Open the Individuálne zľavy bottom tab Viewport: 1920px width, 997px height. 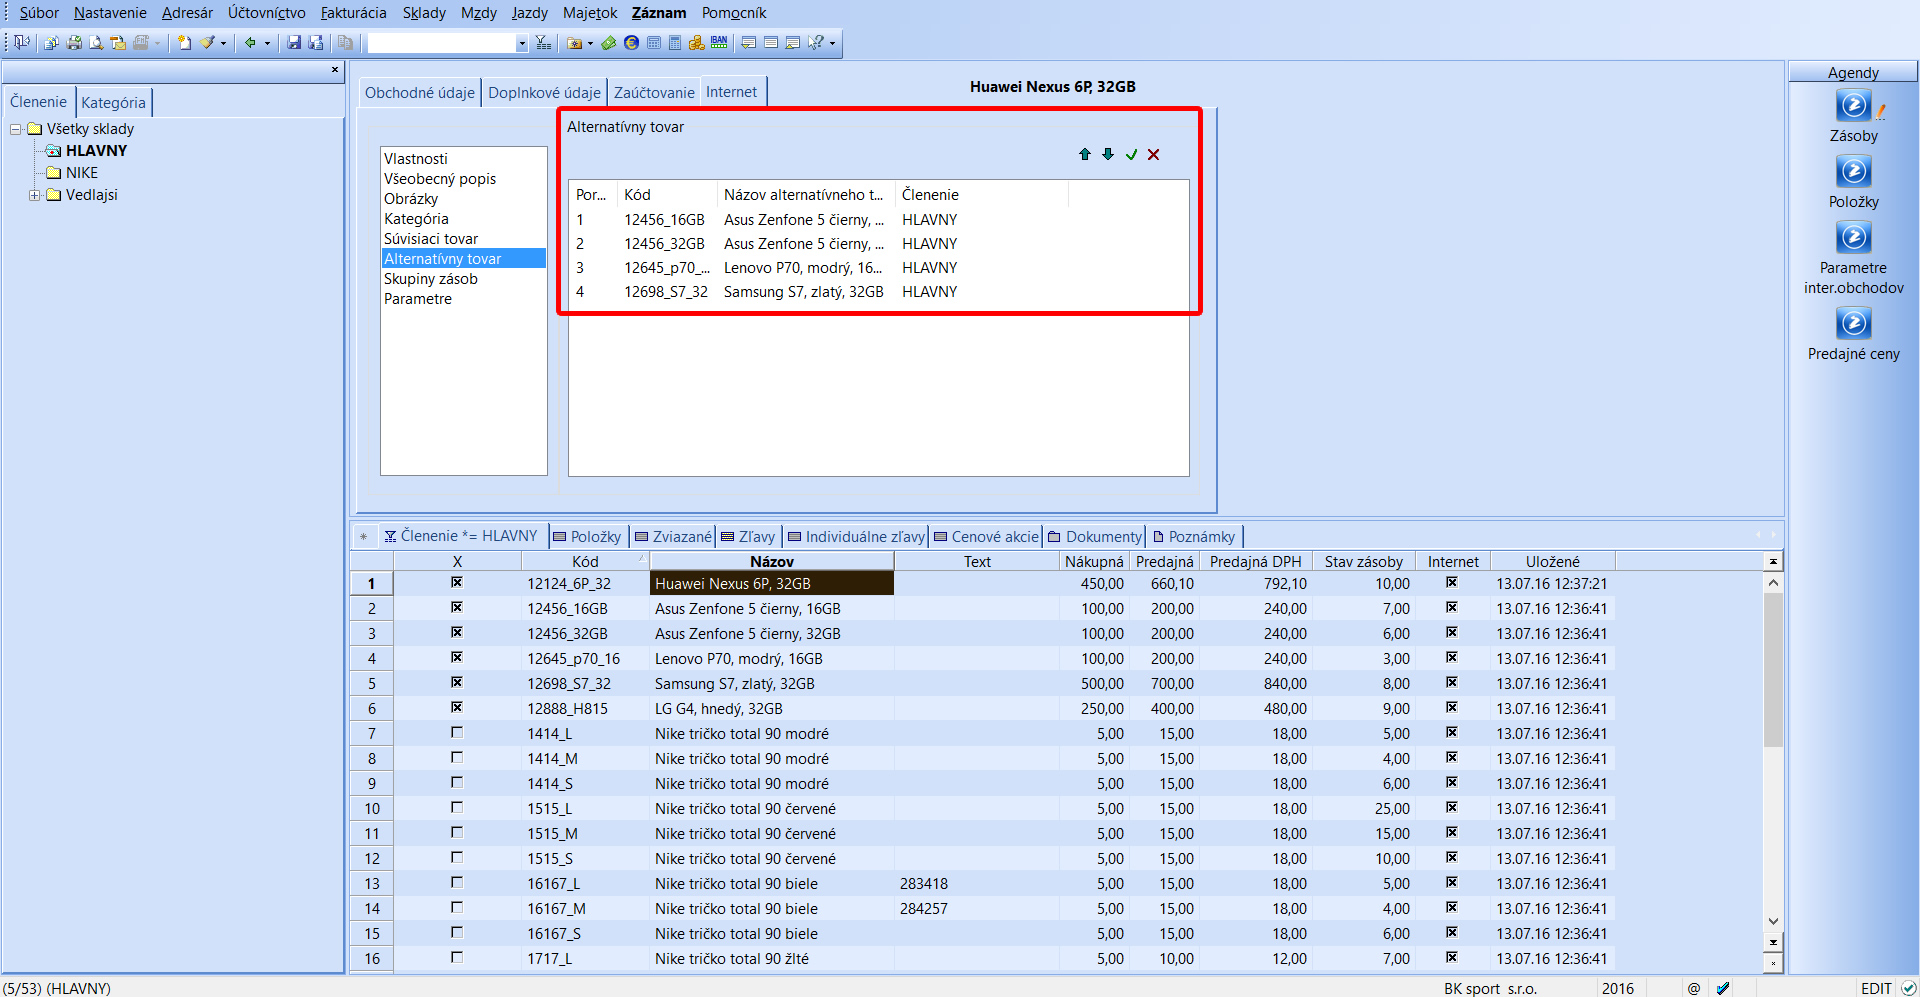click(x=857, y=537)
